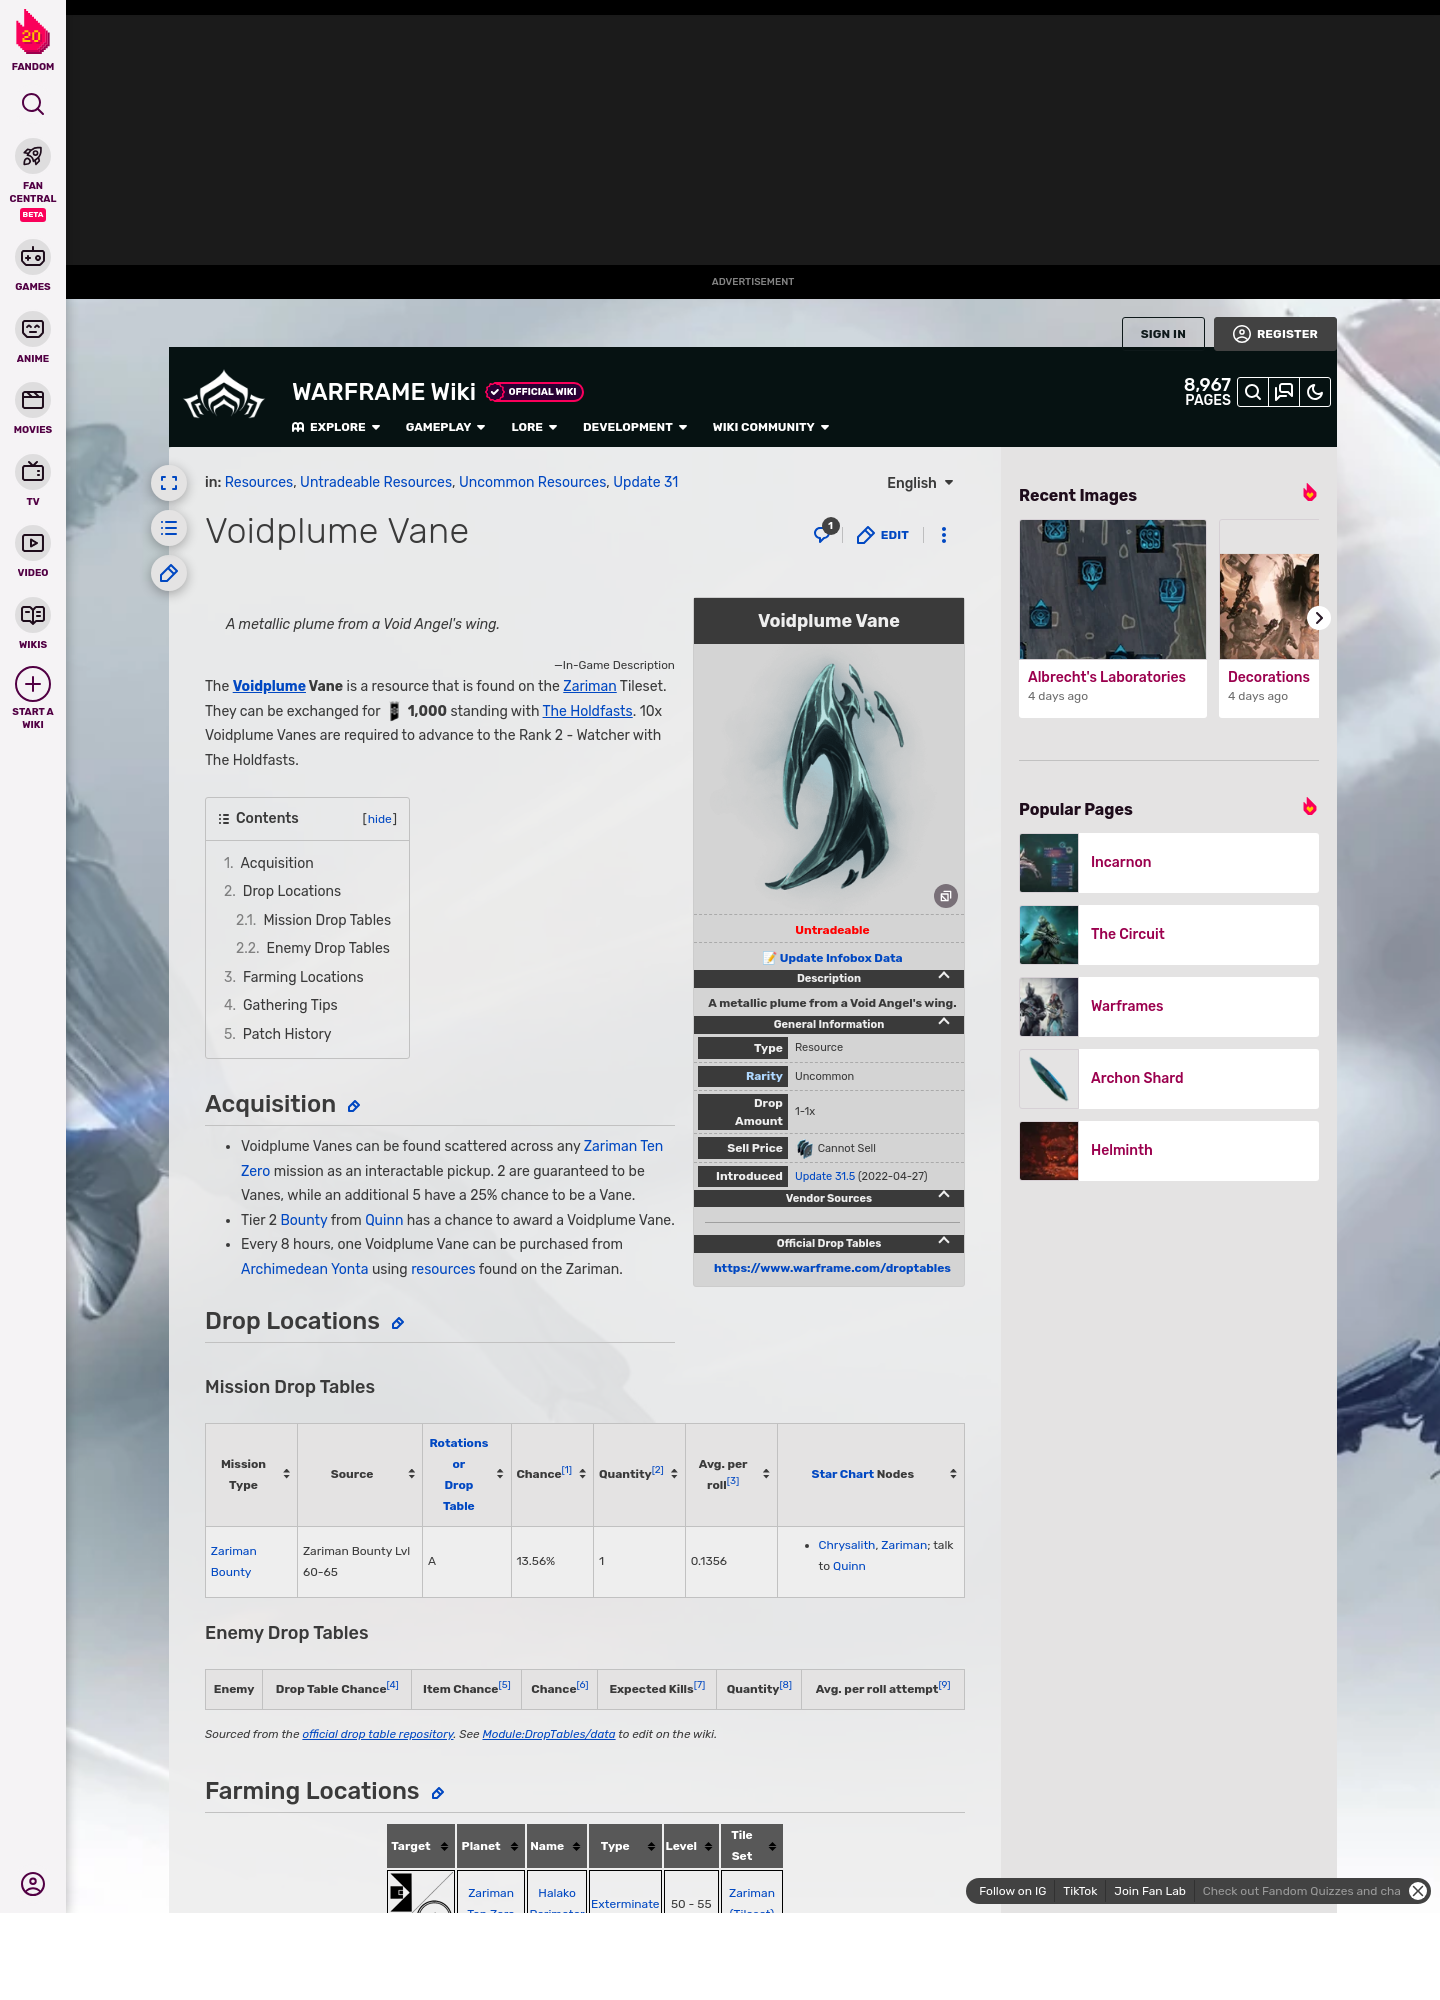The height and width of the screenshot is (2000, 1440).
Task: Open the Archimedean Yonta link
Action: [x=304, y=1269]
